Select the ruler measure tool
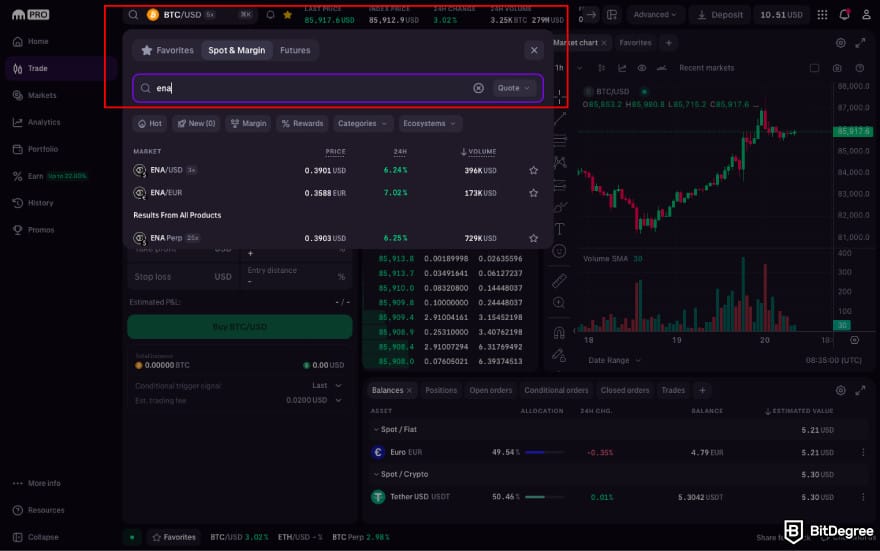 point(560,281)
